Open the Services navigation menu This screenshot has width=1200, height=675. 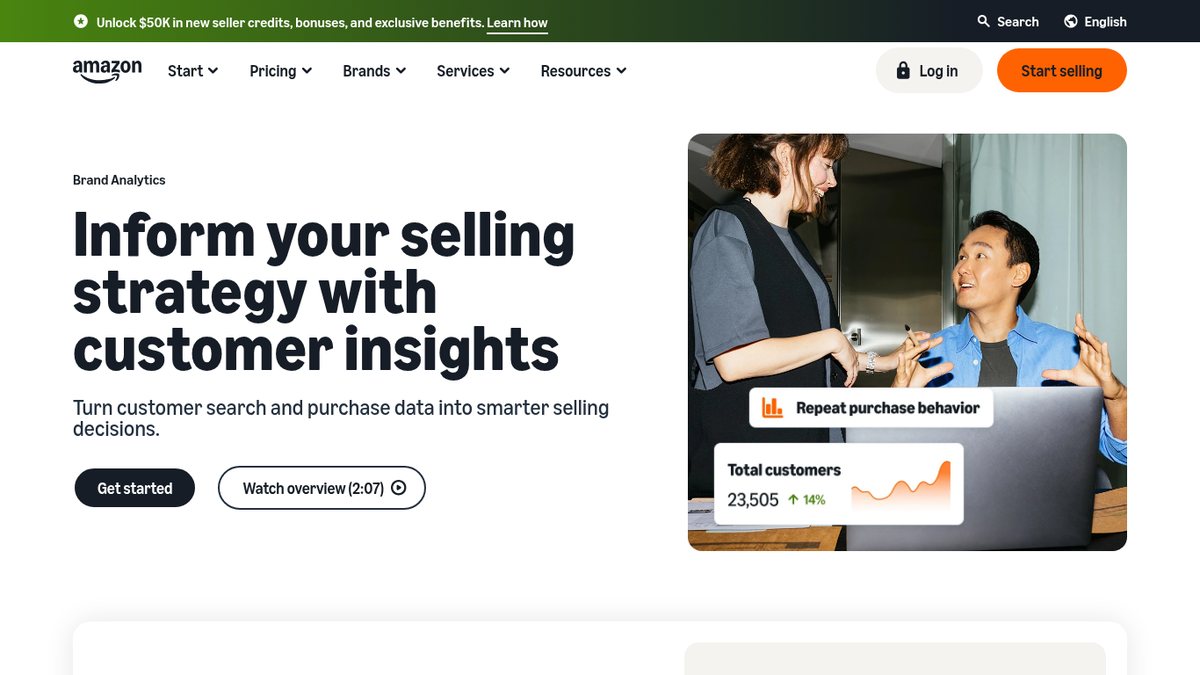pyautogui.click(x=473, y=71)
